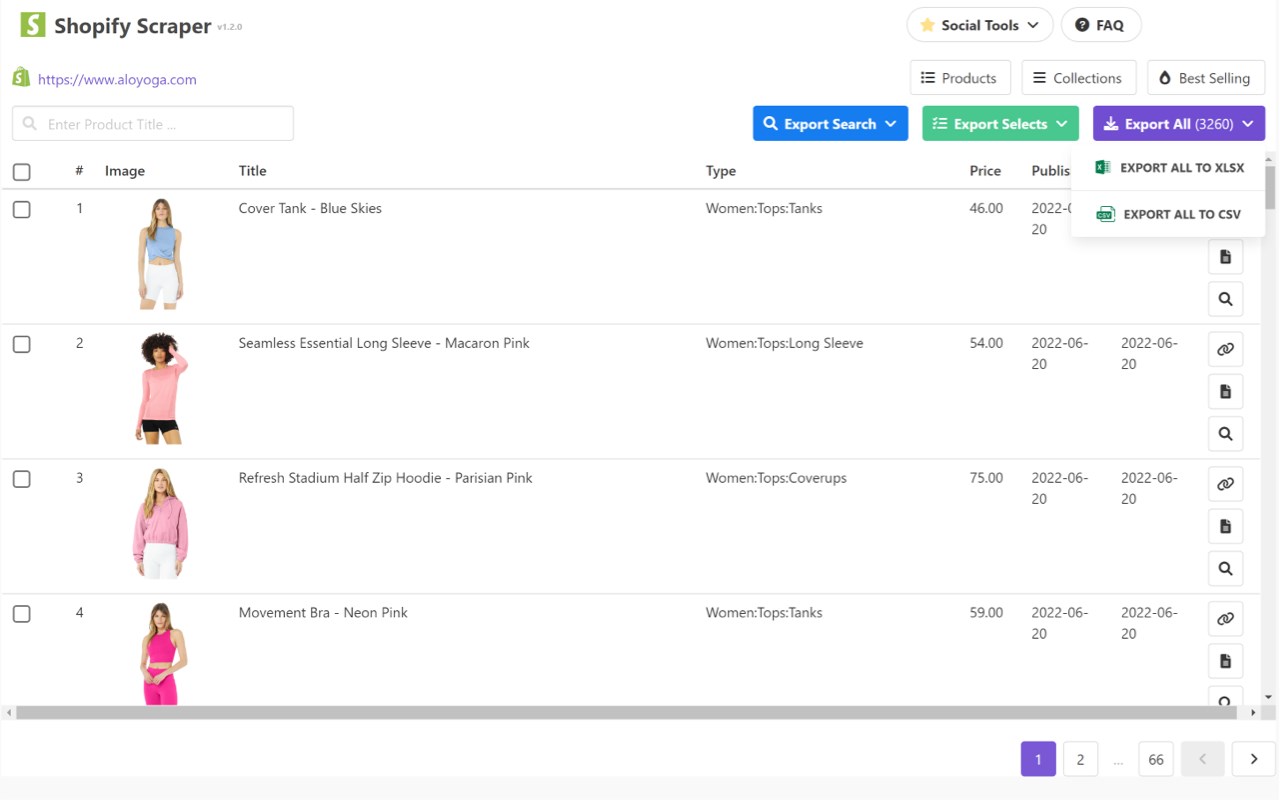Choose Export All to XLSX
1280x800 pixels.
pos(1169,168)
